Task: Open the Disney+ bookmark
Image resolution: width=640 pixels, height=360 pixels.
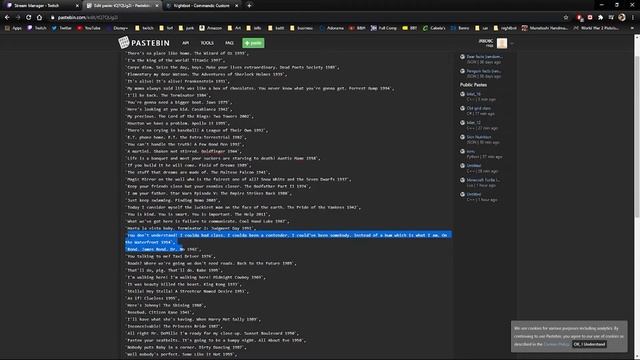Action: (117, 28)
